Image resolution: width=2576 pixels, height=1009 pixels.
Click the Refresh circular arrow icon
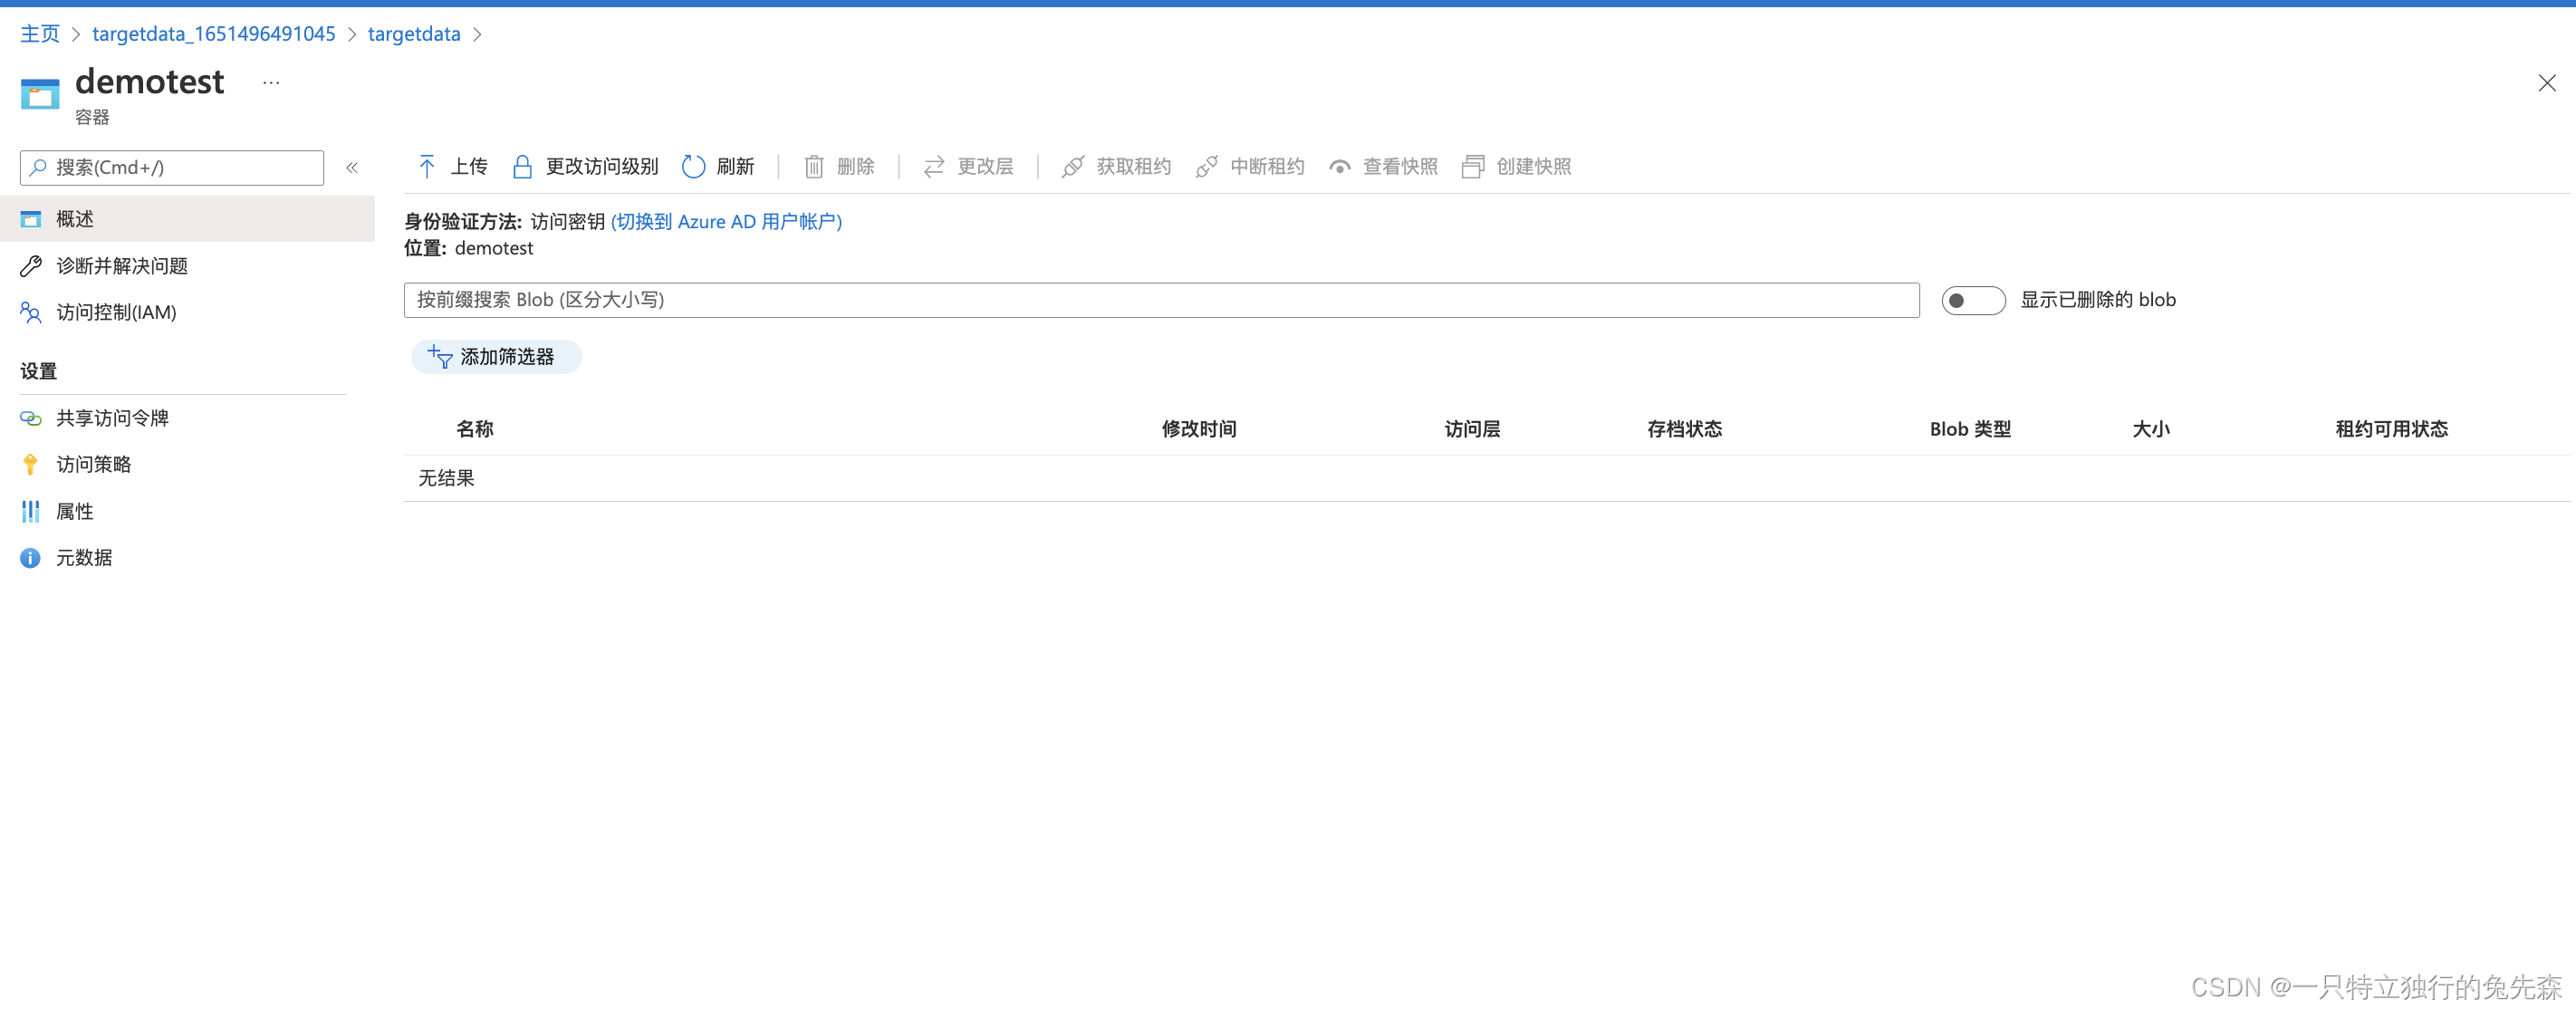coord(693,166)
